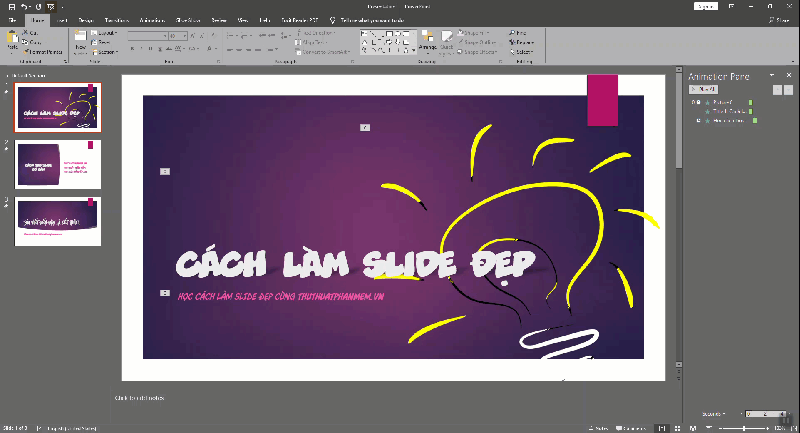Click the Save icon in quick access toolbar
The width and height of the screenshot is (800, 433).
tap(12, 7)
